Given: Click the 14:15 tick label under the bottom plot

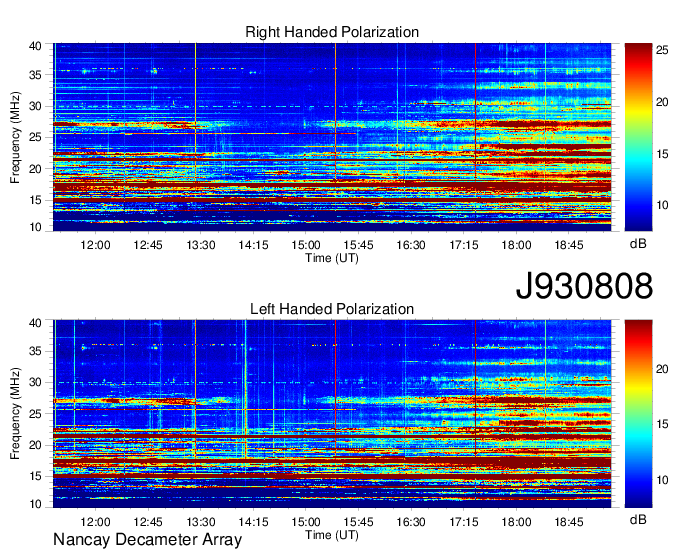Looking at the screenshot, I should (x=253, y=522).
